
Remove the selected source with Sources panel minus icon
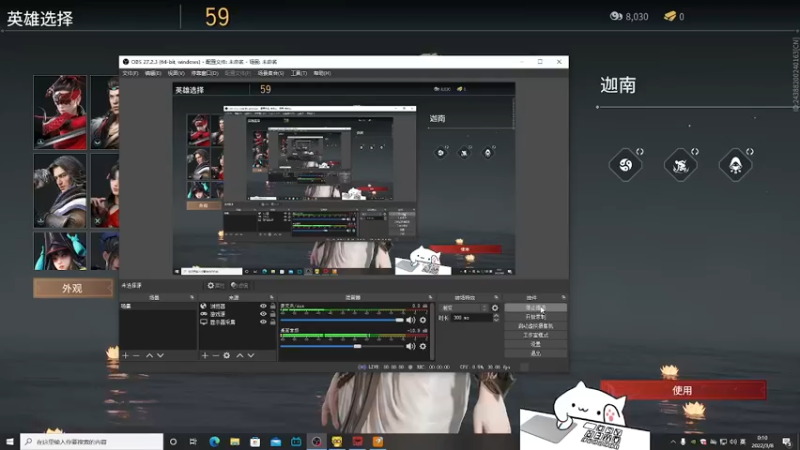pos(215,355)
